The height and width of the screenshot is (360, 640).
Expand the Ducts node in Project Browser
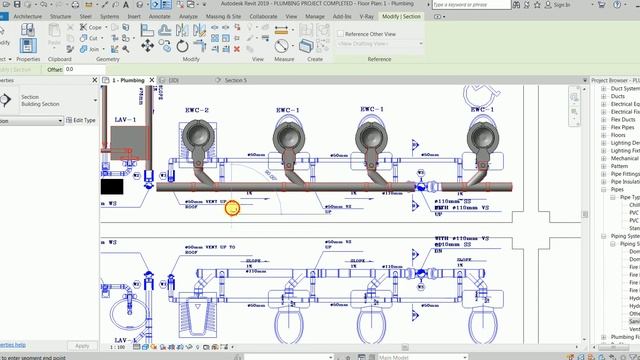604,96
